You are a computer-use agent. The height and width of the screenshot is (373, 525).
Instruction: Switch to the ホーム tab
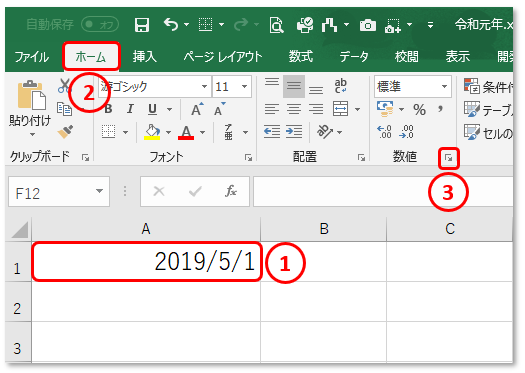(91, 57)
